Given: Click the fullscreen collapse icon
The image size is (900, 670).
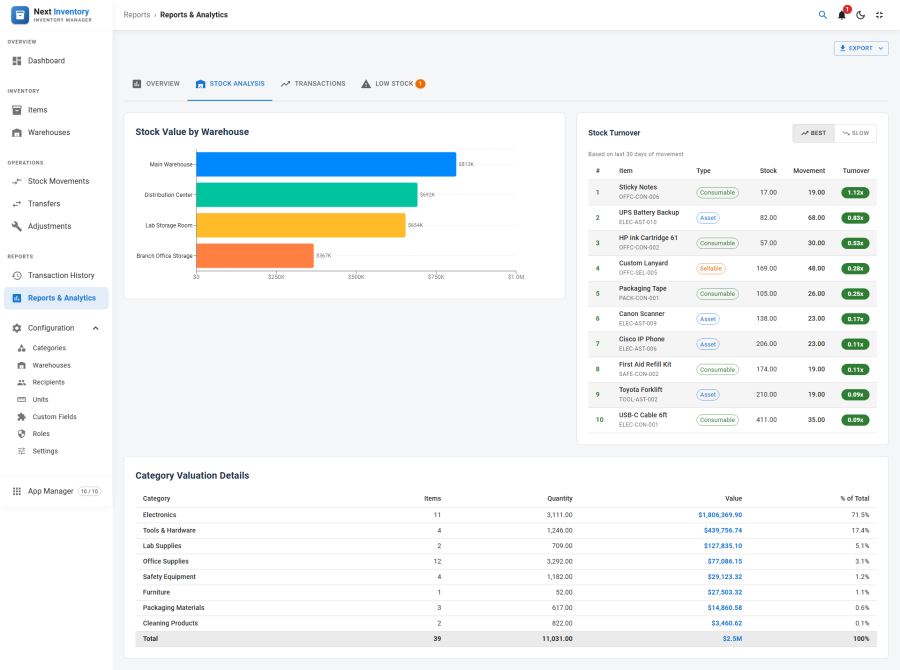Looking at the screenshot, I should pos(879,15).
